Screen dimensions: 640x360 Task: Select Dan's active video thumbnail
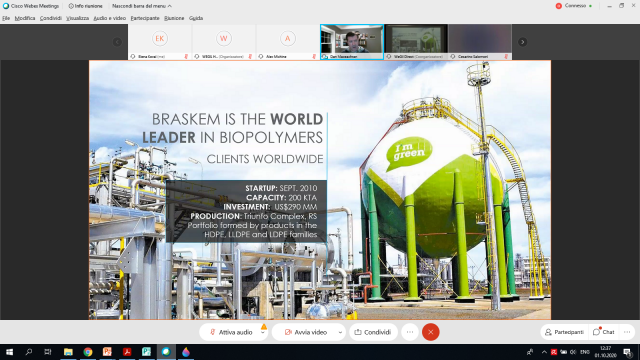pyautogui.click(x=352, y=42)
